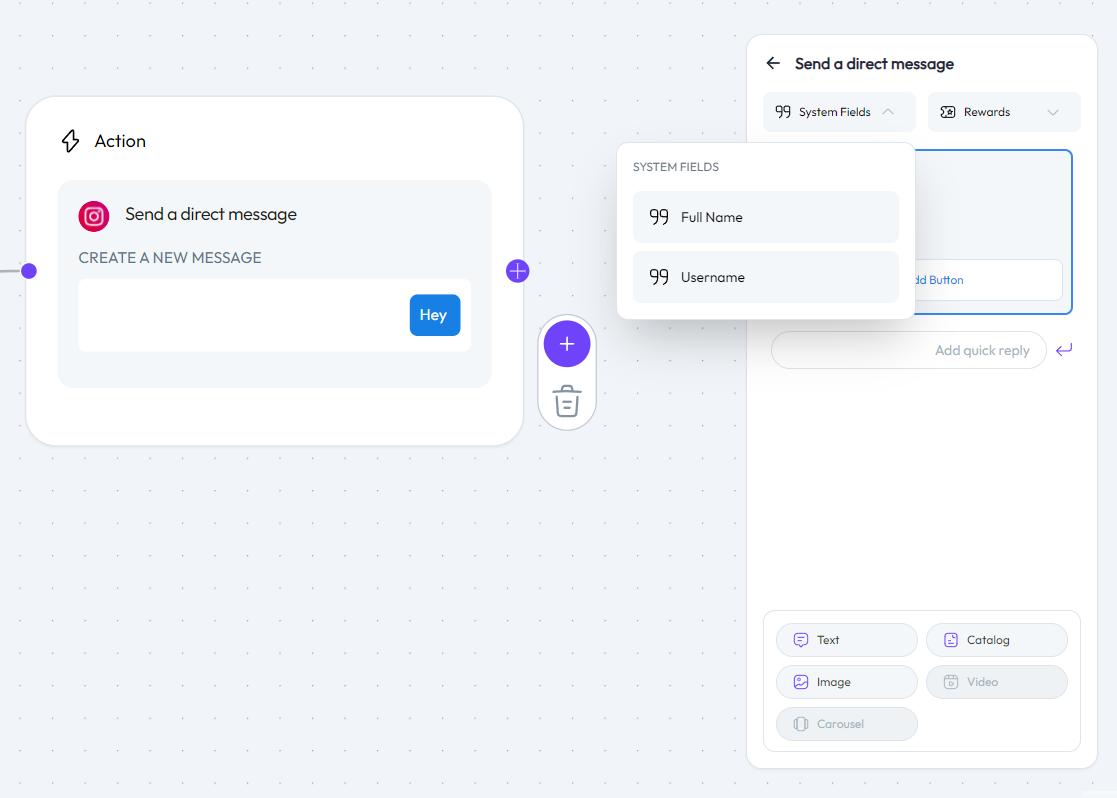Click the trash delete icon
The height and width of the screenshot is (798, 1117).
tap(567, 400)
